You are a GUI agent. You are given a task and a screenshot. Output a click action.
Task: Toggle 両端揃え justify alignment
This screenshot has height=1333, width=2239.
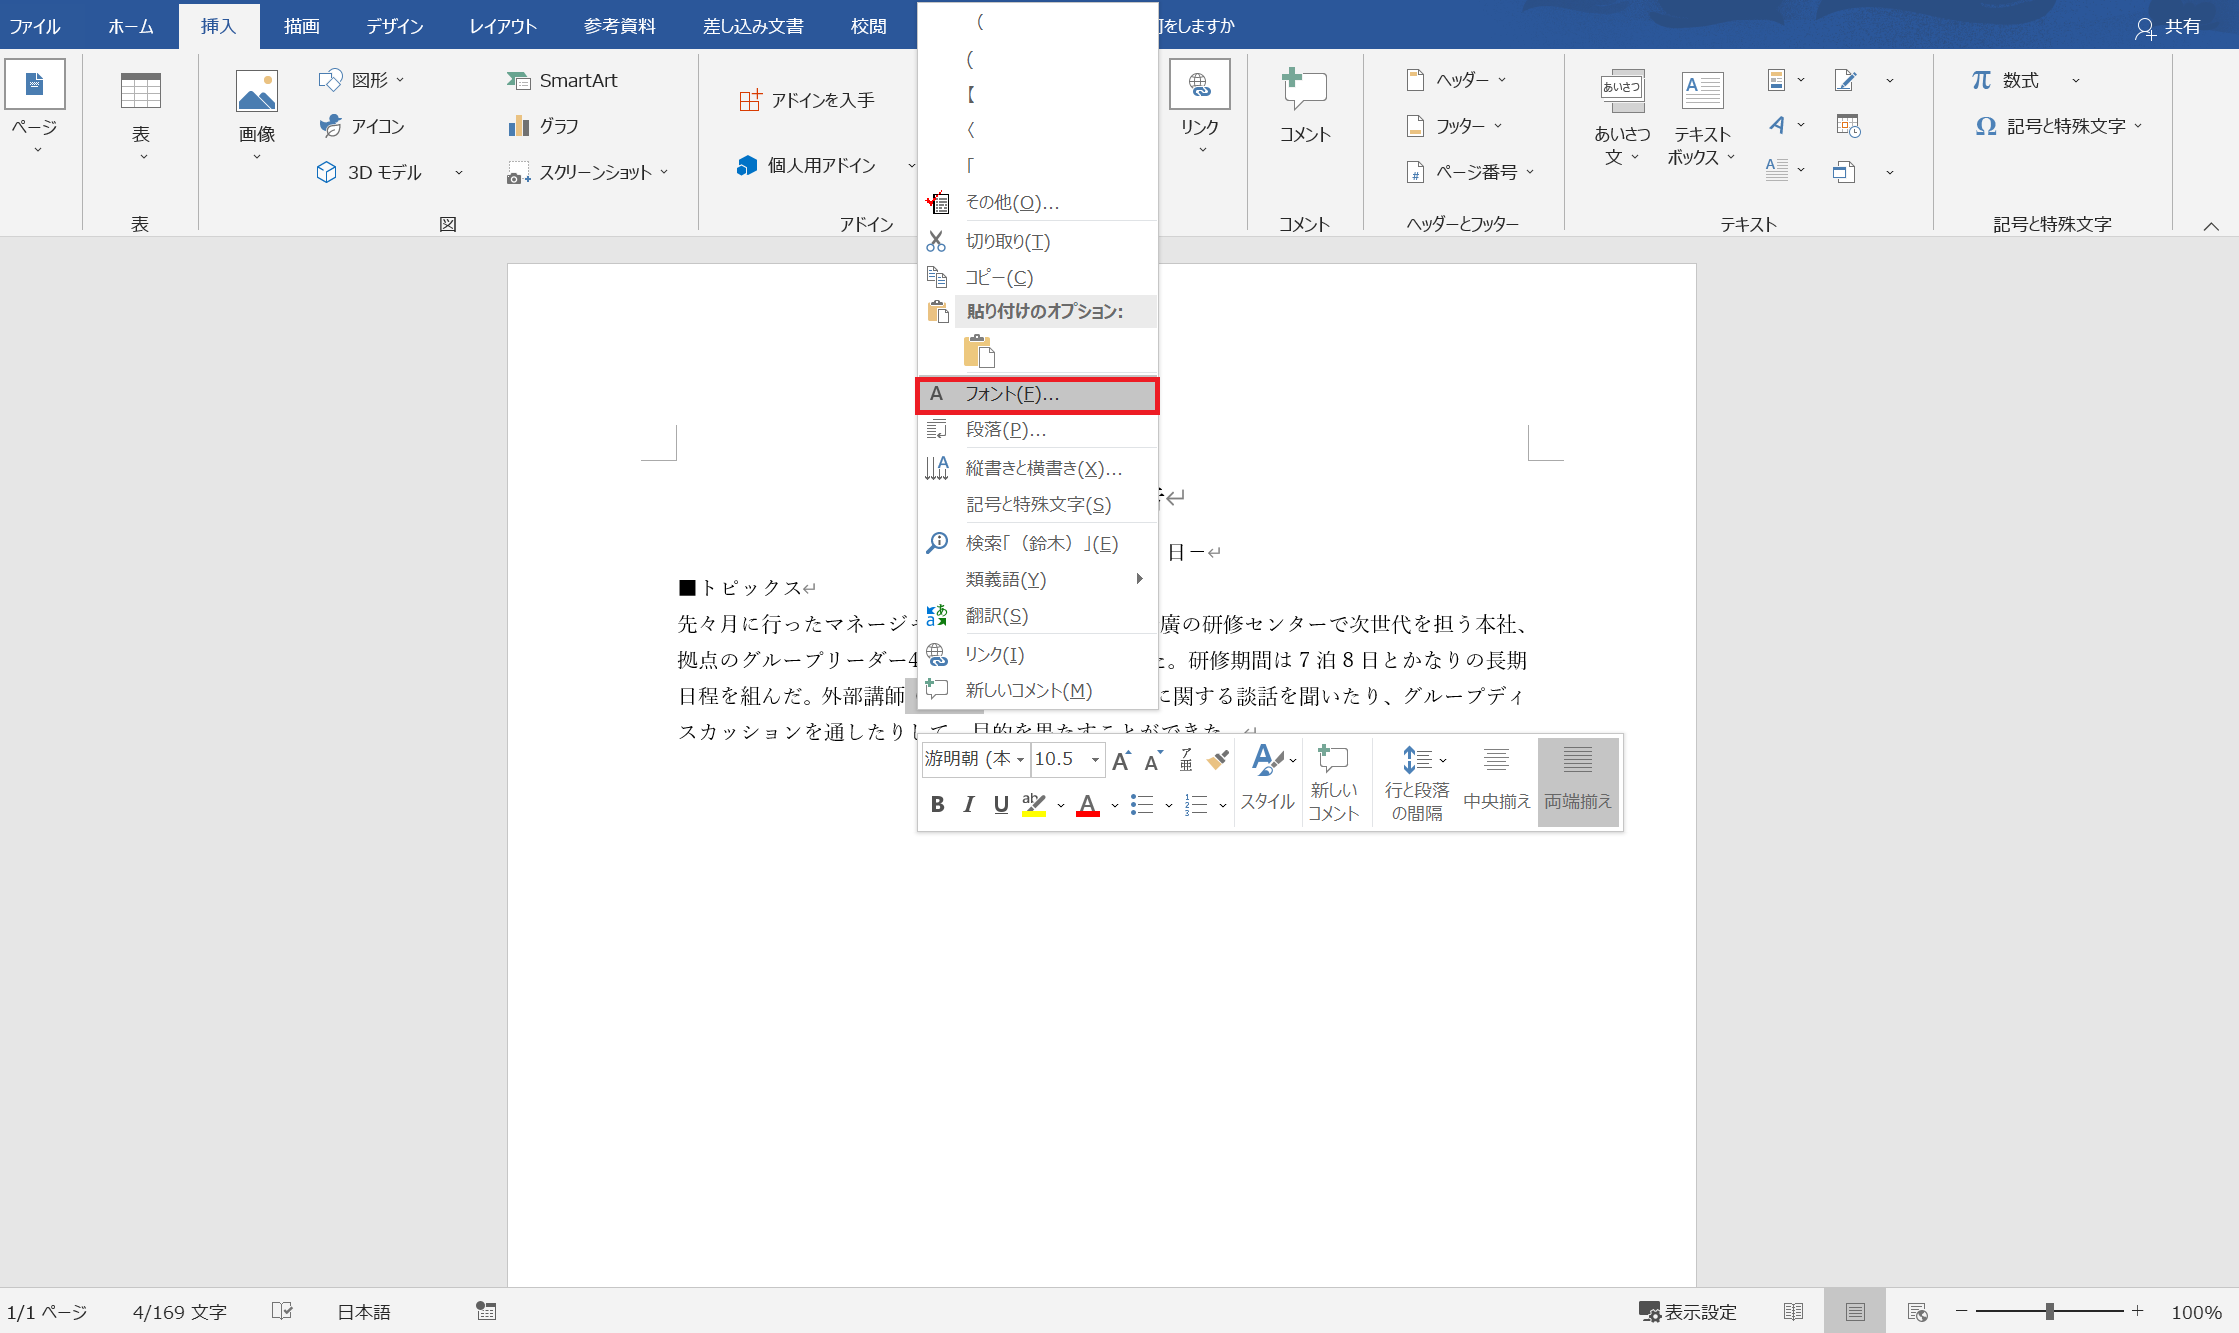1578,783
